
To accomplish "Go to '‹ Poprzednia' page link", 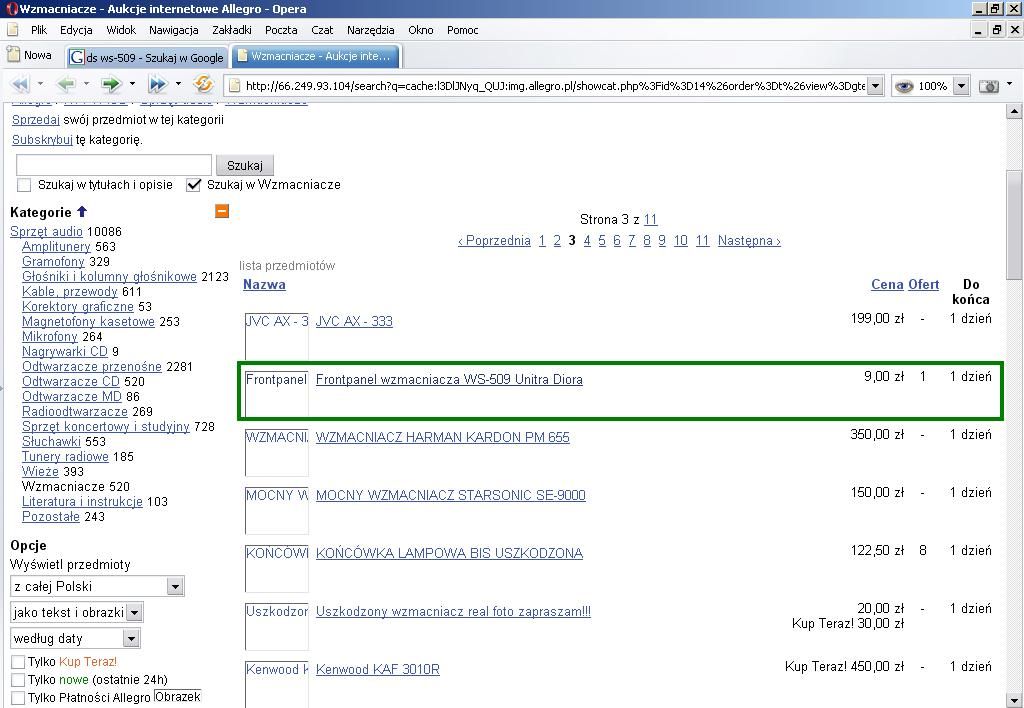I will point(494,240).
